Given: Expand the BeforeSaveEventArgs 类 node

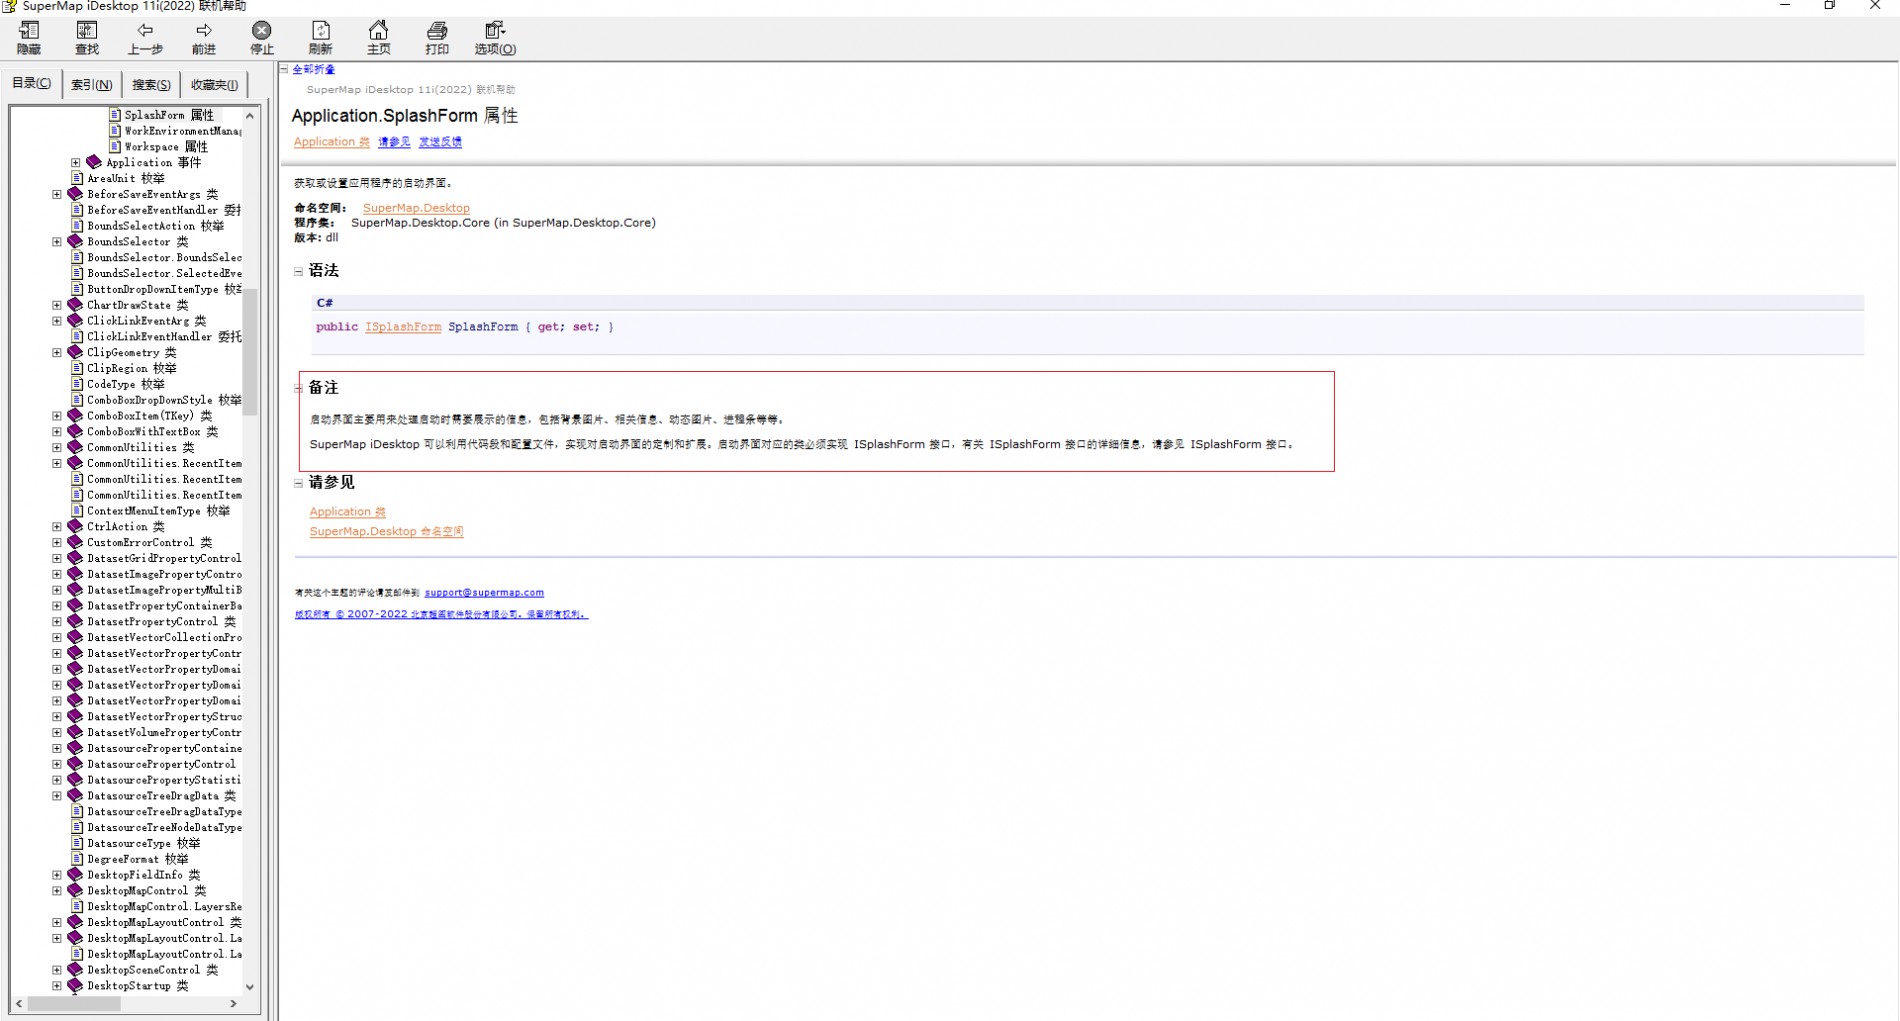Looking at the screenshot, I should point(57,194).
